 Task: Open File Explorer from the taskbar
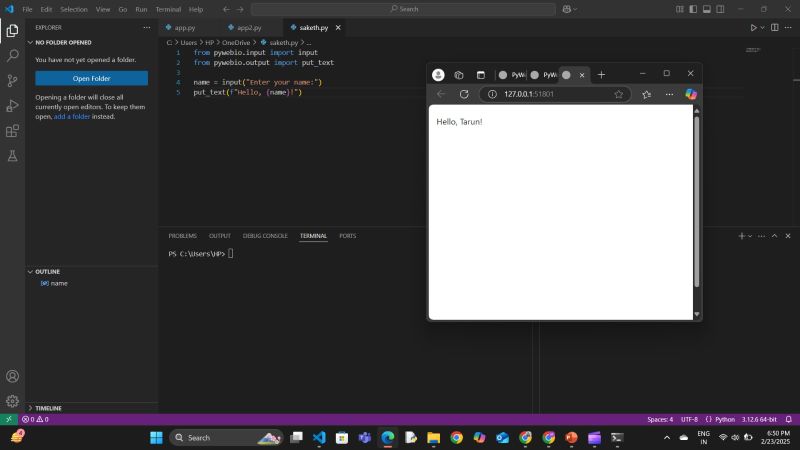pyautogui.click(x=434, y=438)
